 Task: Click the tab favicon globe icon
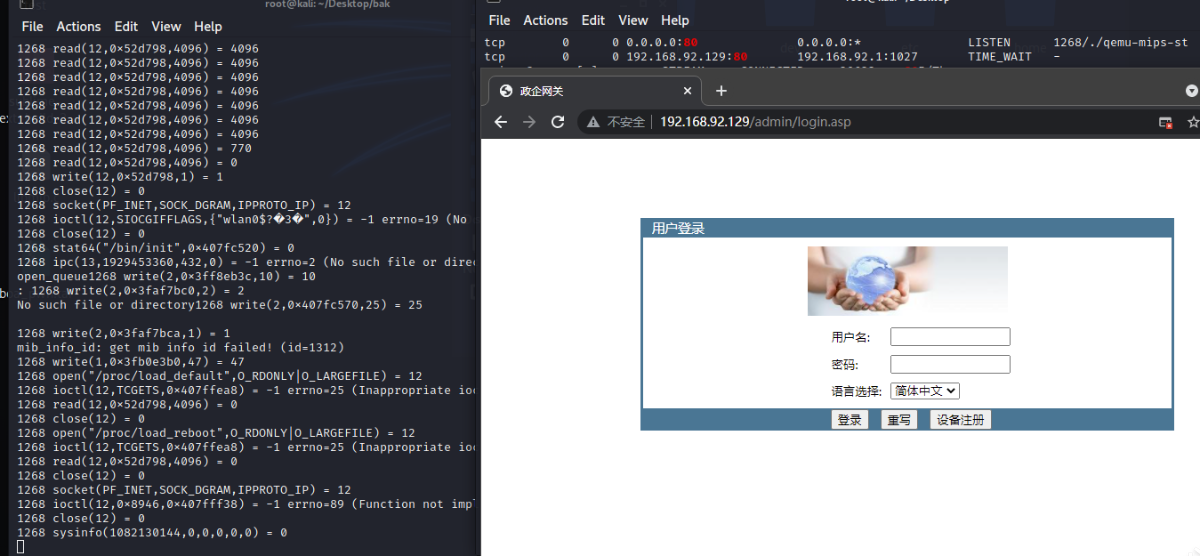pos(505,91)
